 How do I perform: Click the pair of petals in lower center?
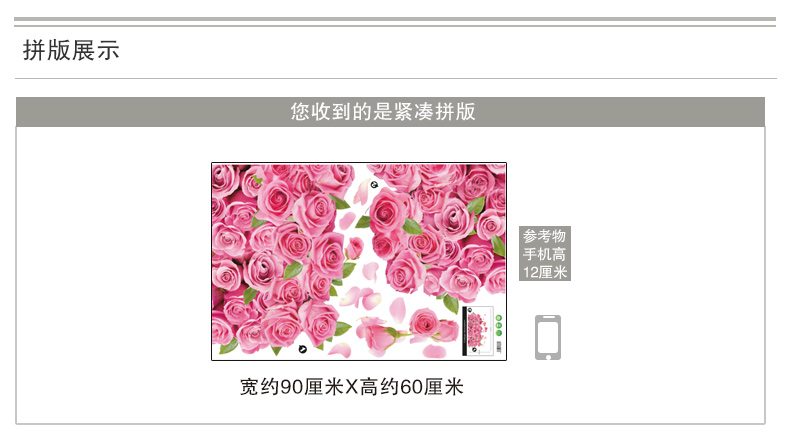click(361, 297)
